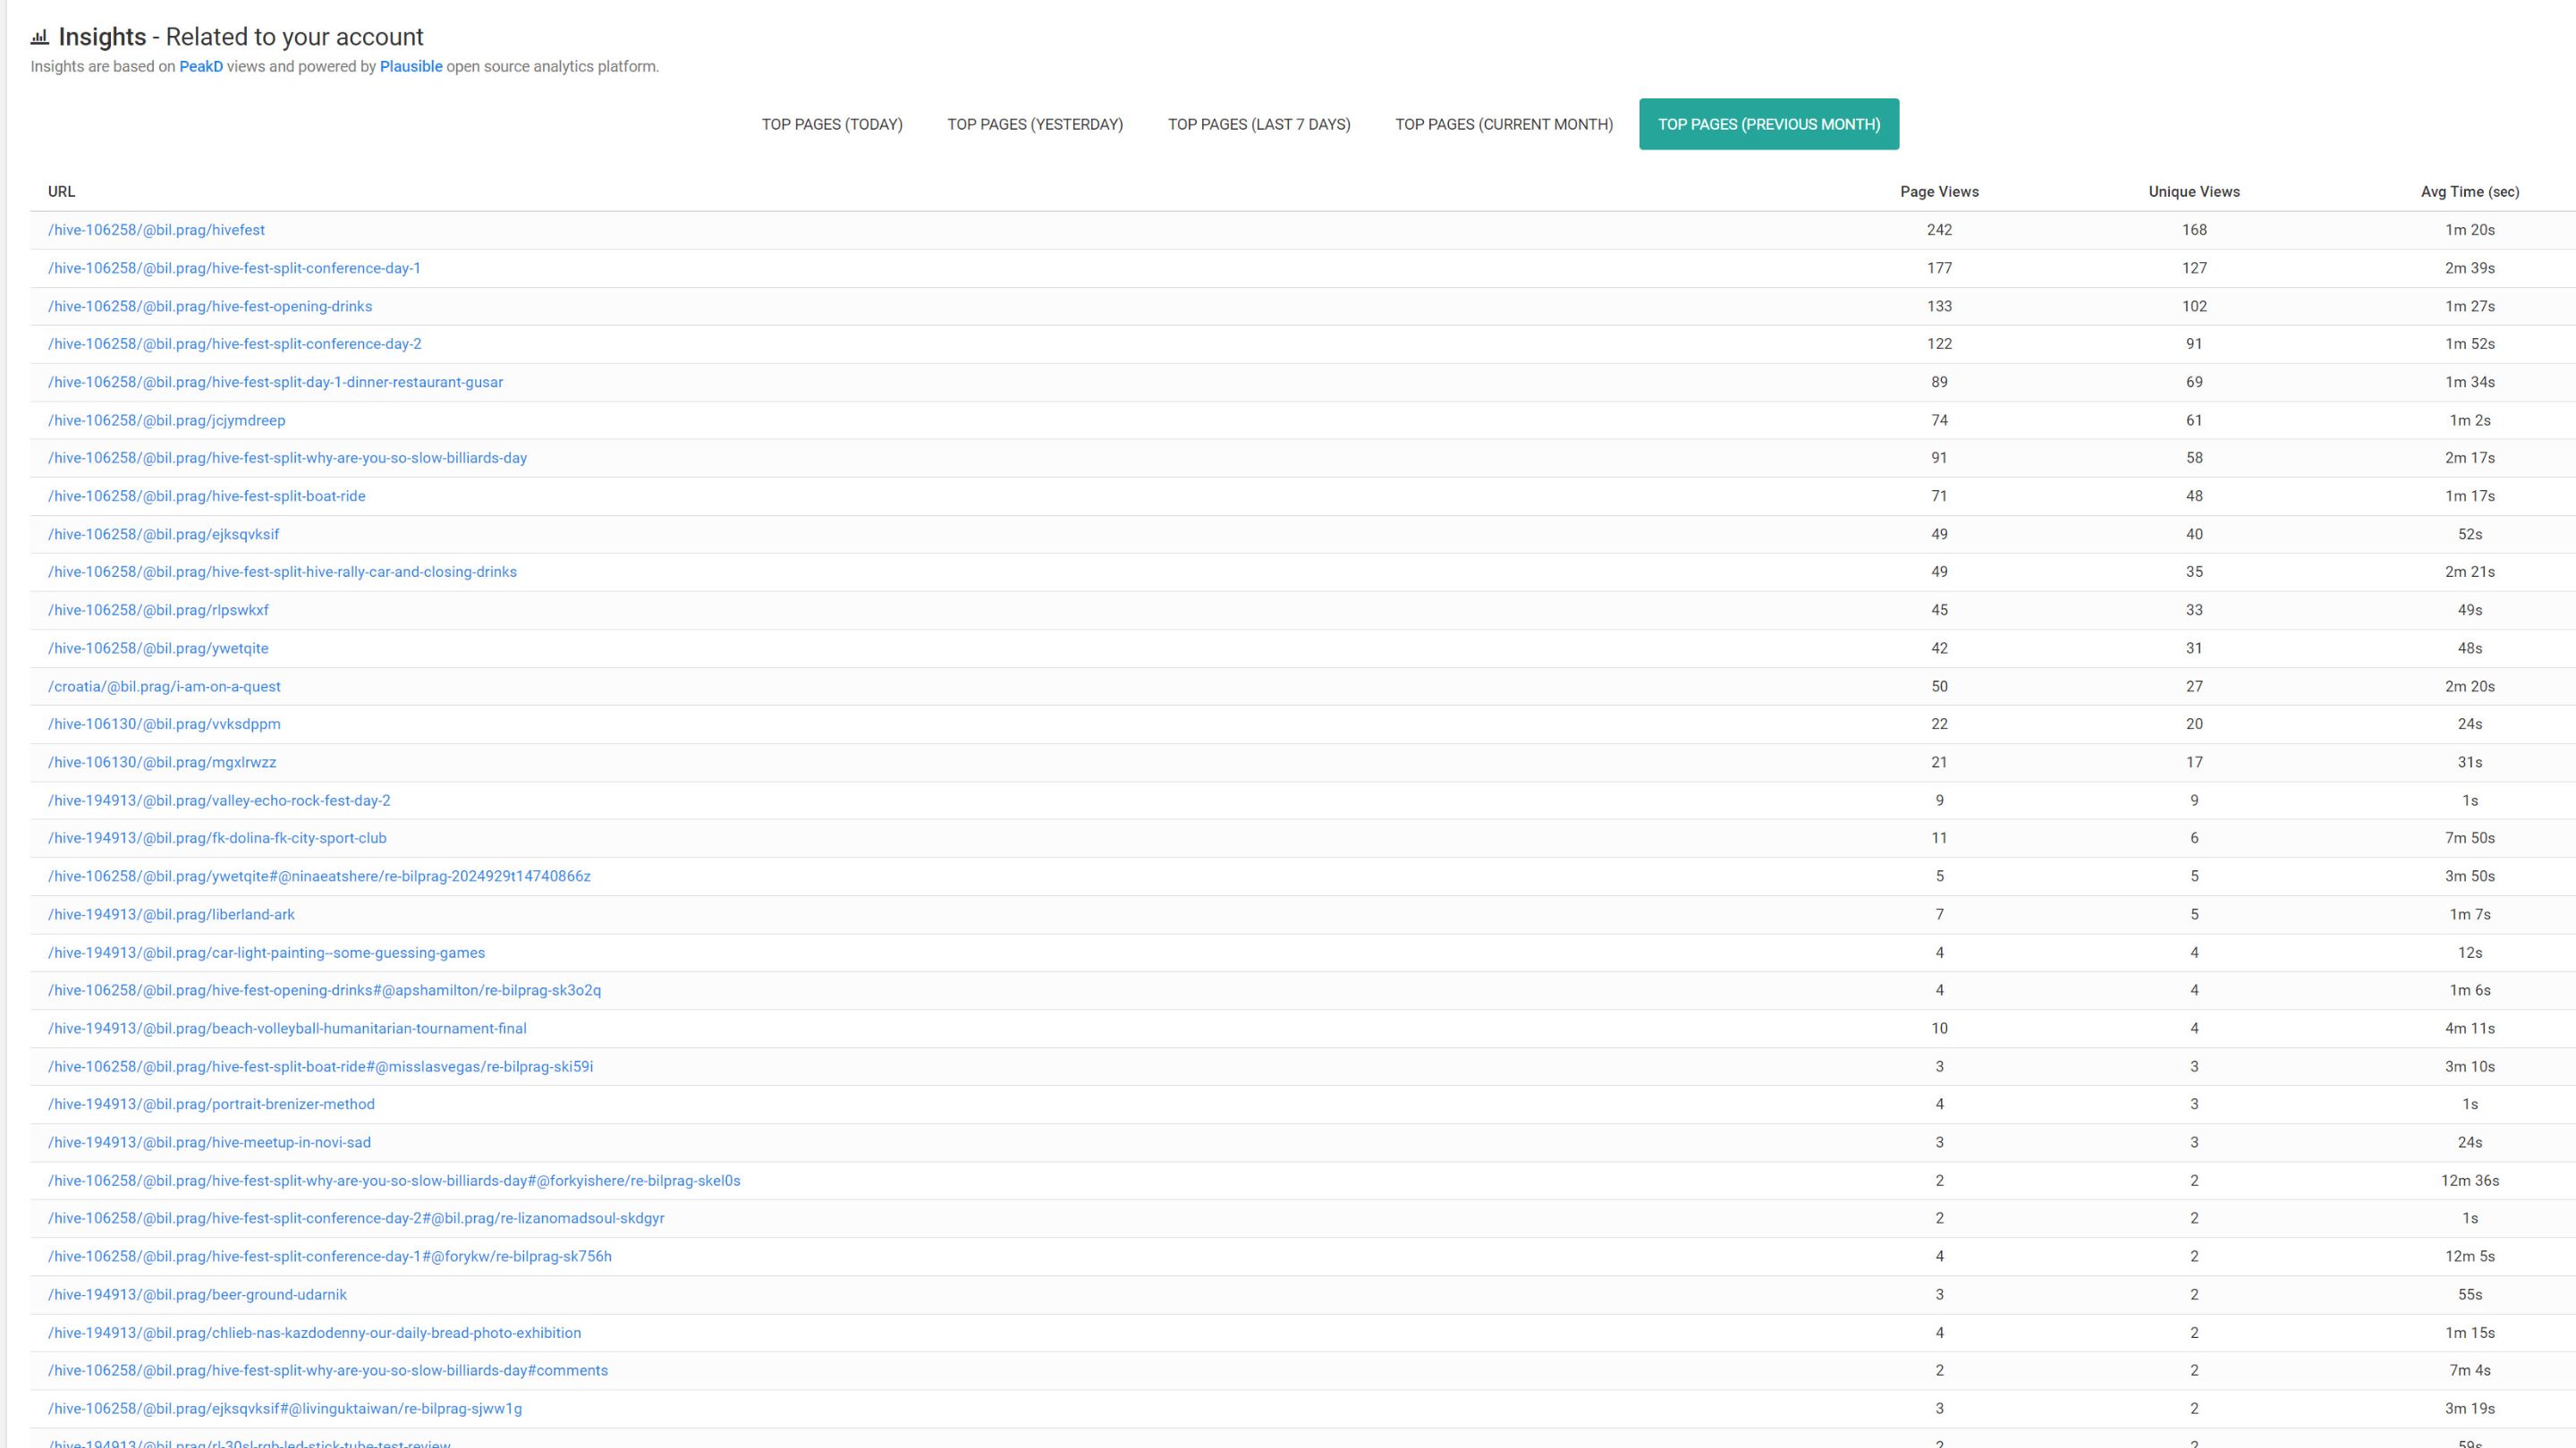Click the Avg Time (sec) column header

(x=2470, y=192)
